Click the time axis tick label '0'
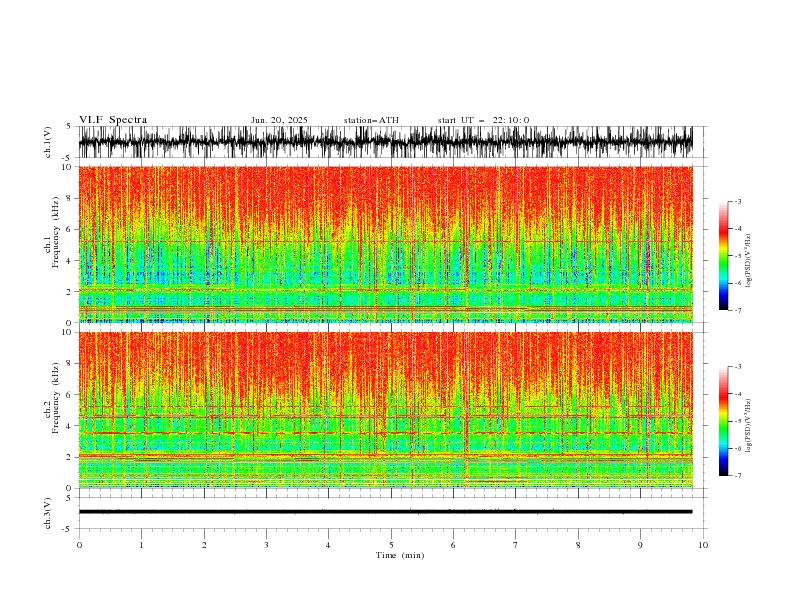This screenshot has height=612, width=792. 79,545
